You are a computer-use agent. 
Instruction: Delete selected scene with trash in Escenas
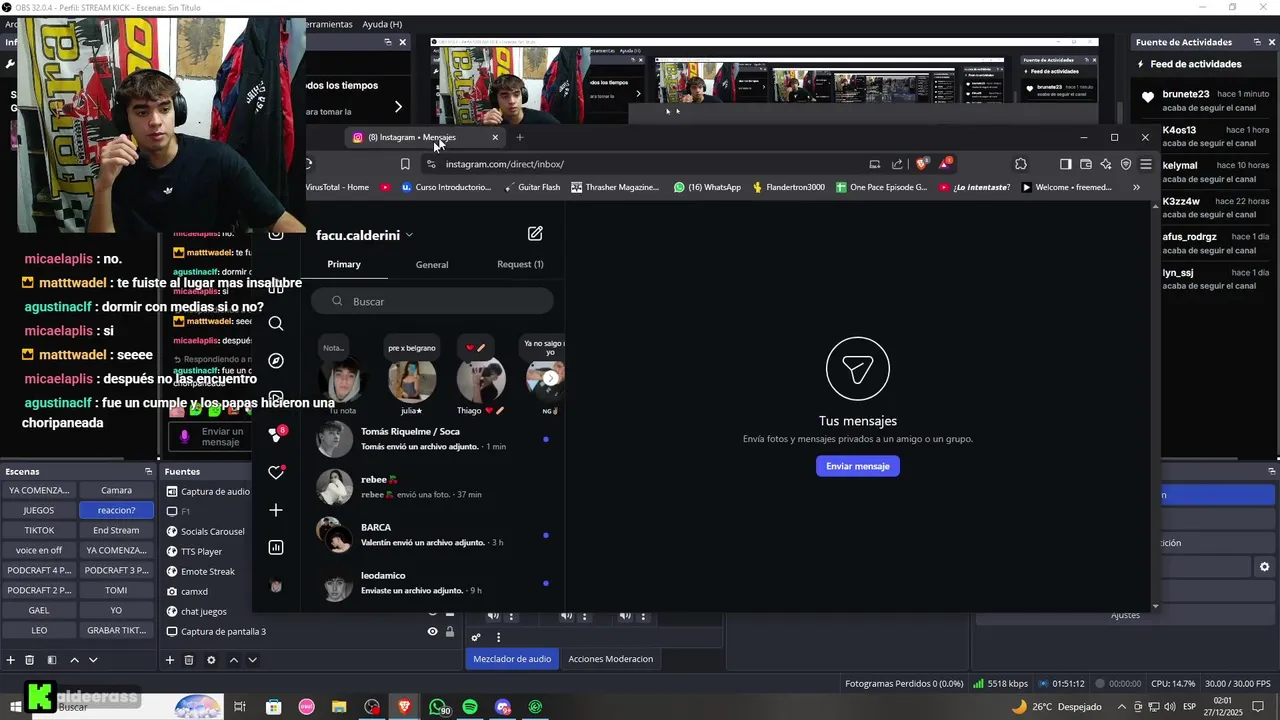click(x=30, y=660)
